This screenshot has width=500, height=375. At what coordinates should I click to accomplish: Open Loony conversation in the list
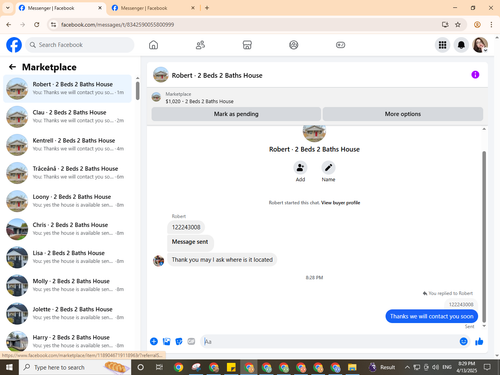tap(67, 201)
